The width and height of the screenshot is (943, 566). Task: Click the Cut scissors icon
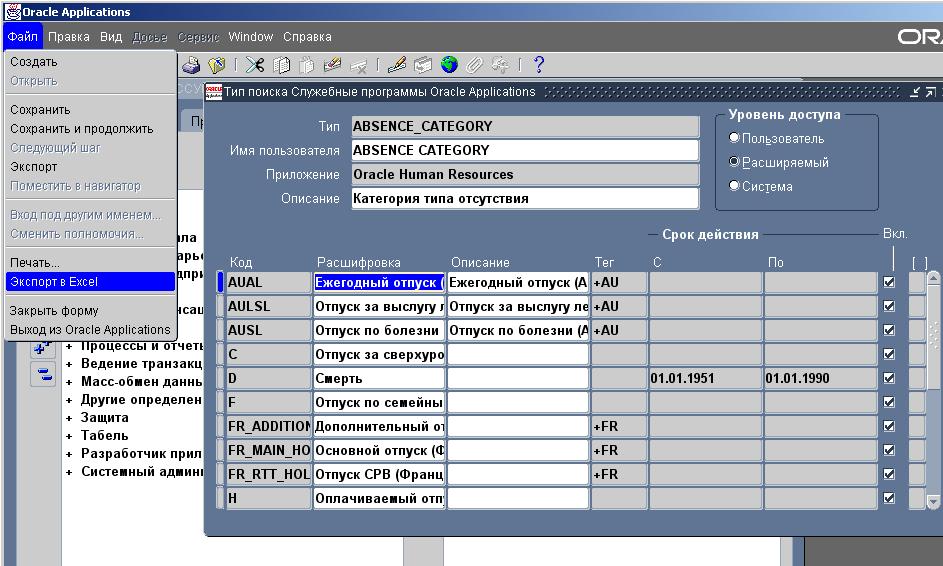click(255, 65)
